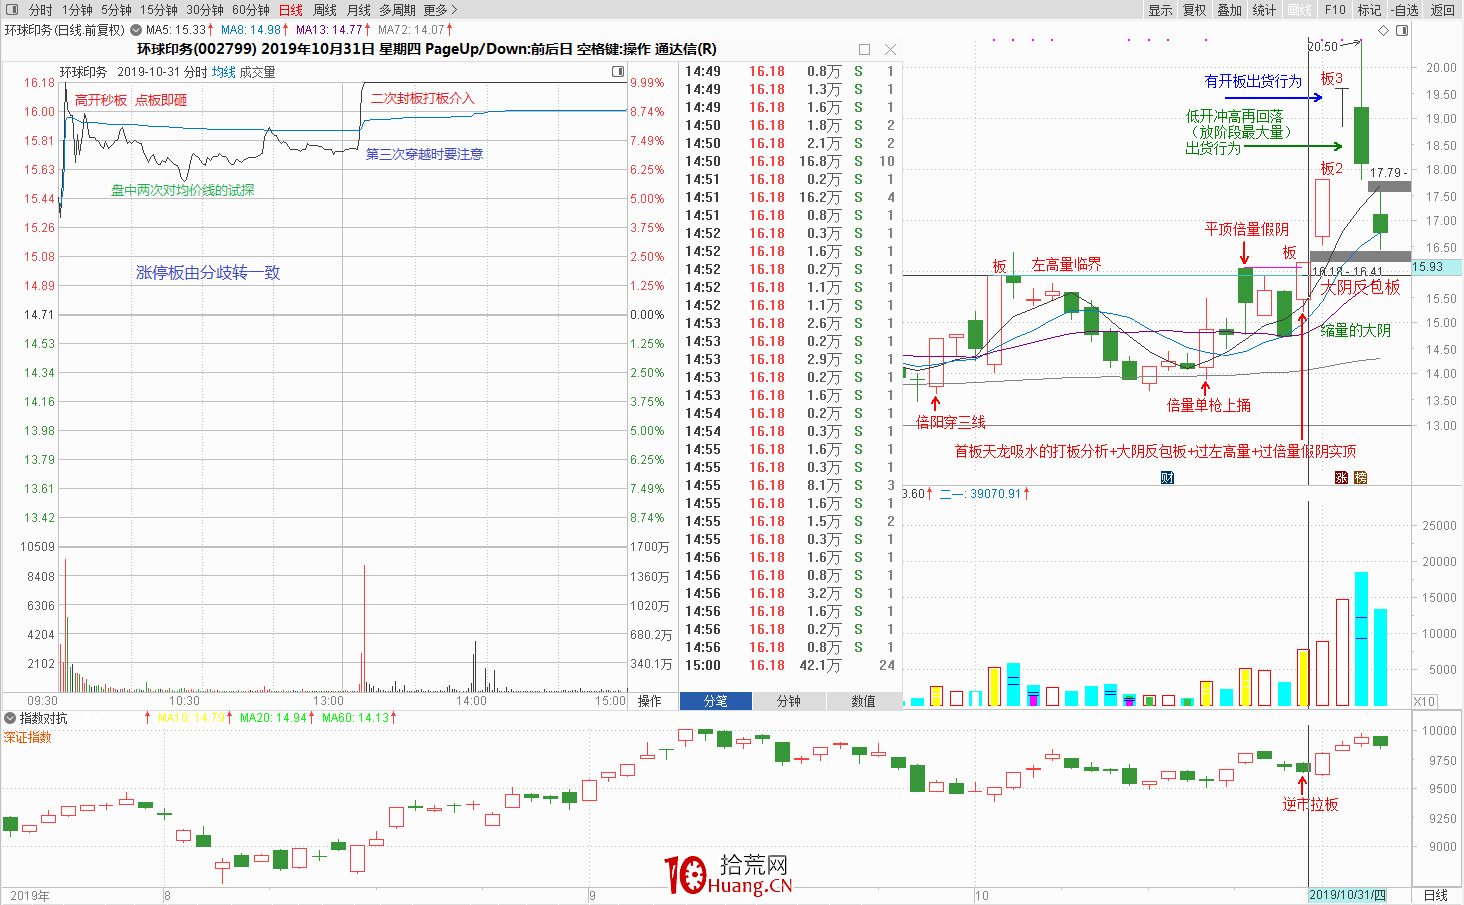This screenshot has height=905, width=1464.
Task: Click the MA8: 14.98 indicator value
Action: click(x=255, y=30)
